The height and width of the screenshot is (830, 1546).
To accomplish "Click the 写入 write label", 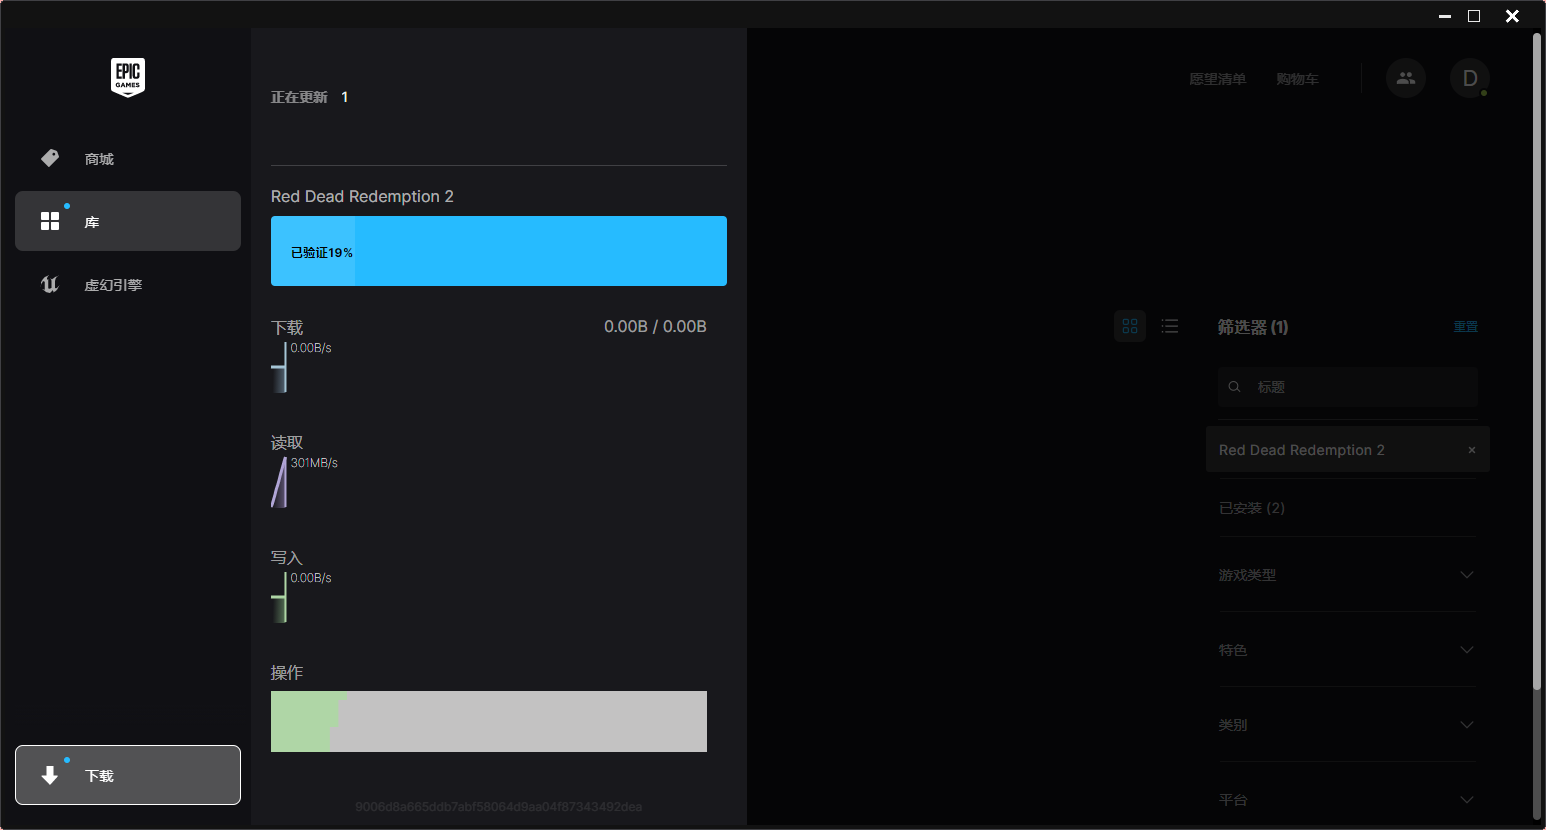I will coord(287,557).
